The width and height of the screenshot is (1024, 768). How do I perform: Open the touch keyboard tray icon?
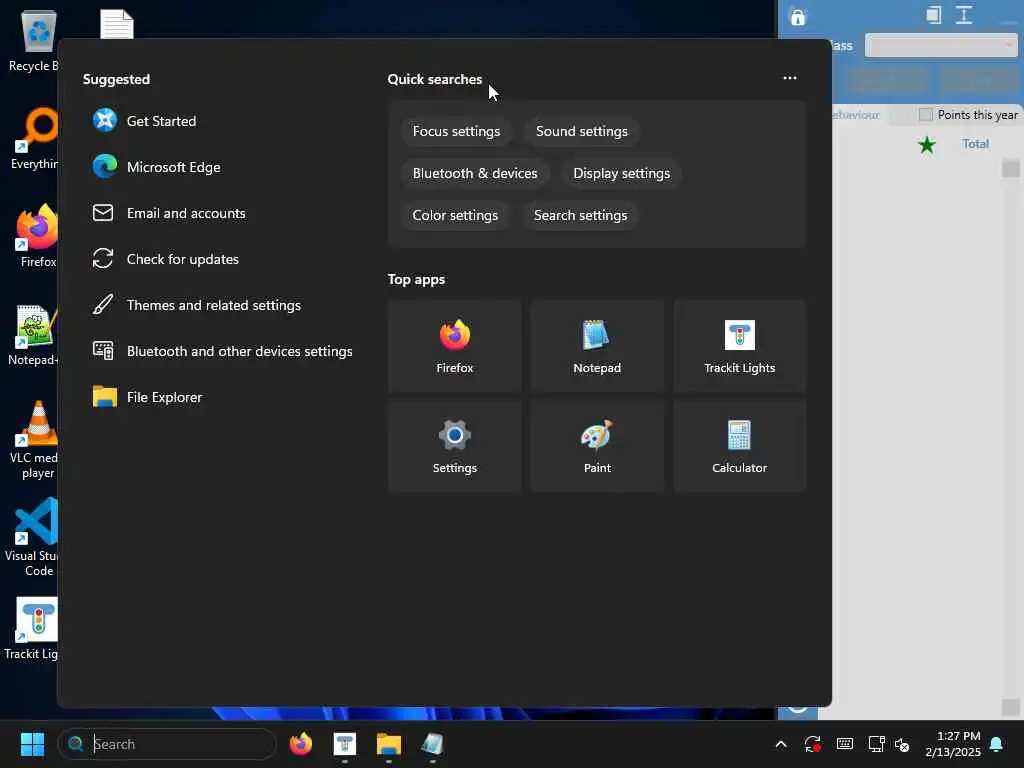pos(844,744)
